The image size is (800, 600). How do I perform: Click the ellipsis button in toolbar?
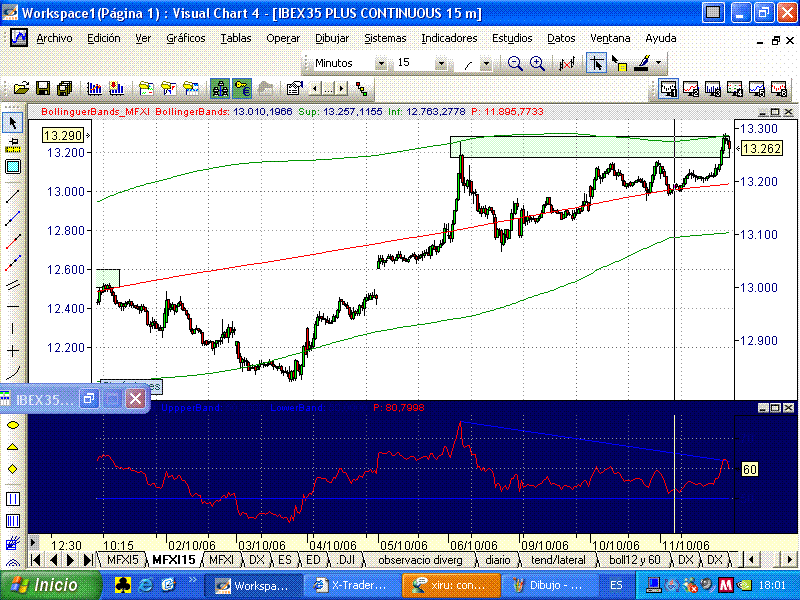(x=328, y=89)
